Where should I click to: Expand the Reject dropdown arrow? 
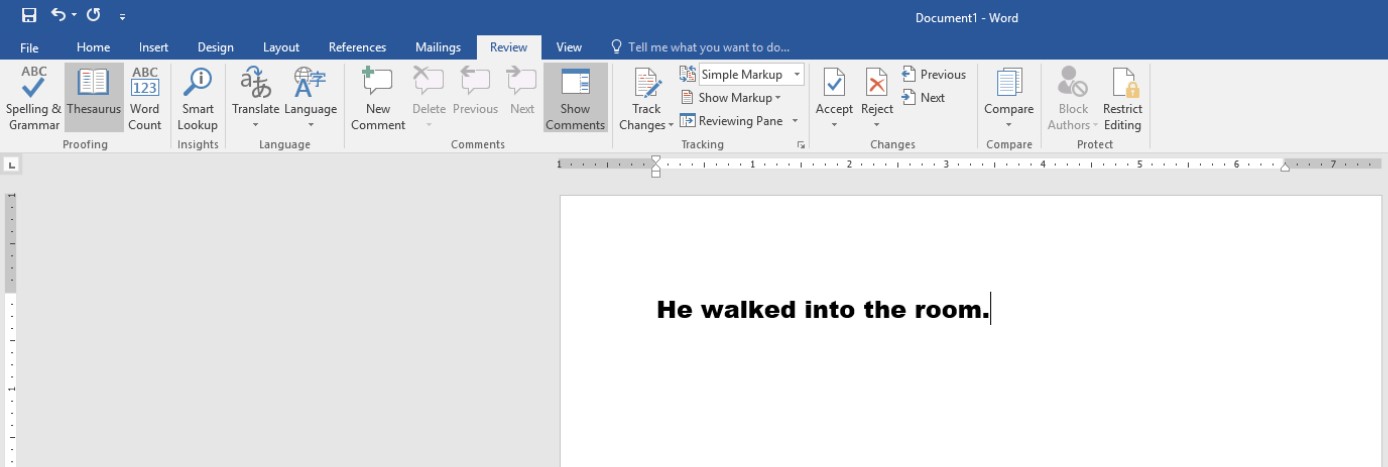pos(877,125)
